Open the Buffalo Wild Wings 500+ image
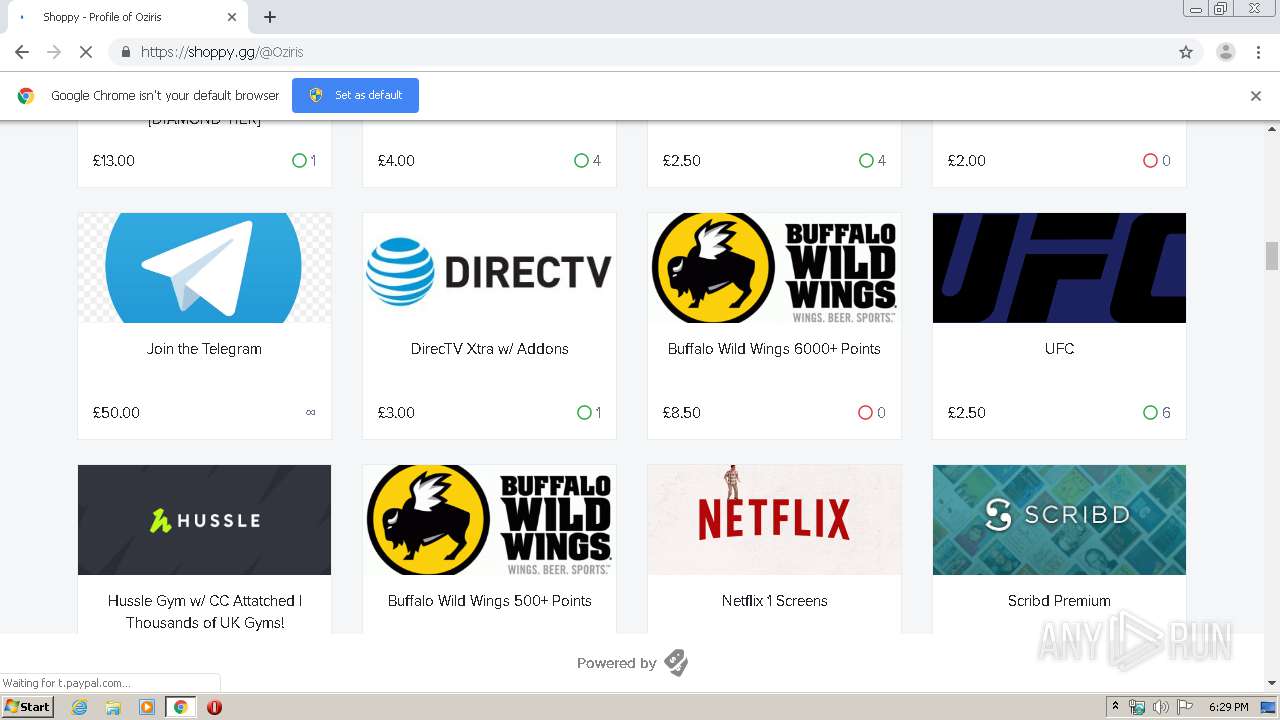 489,520
